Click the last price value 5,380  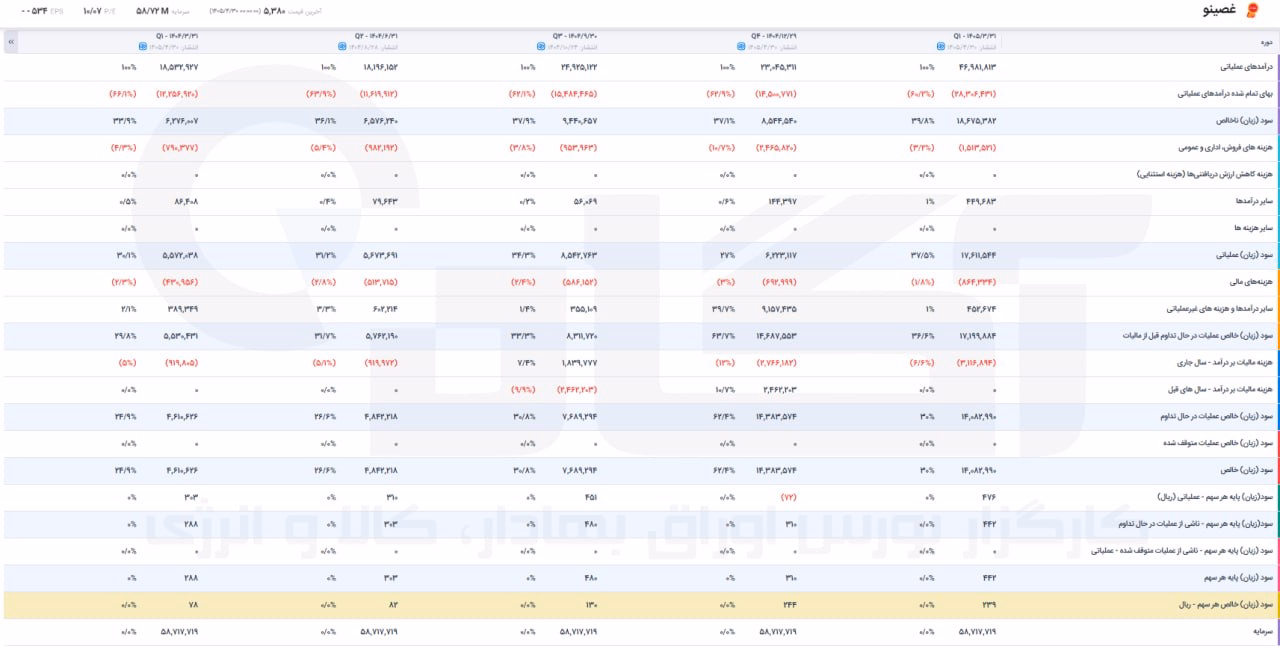click(274, 11)
